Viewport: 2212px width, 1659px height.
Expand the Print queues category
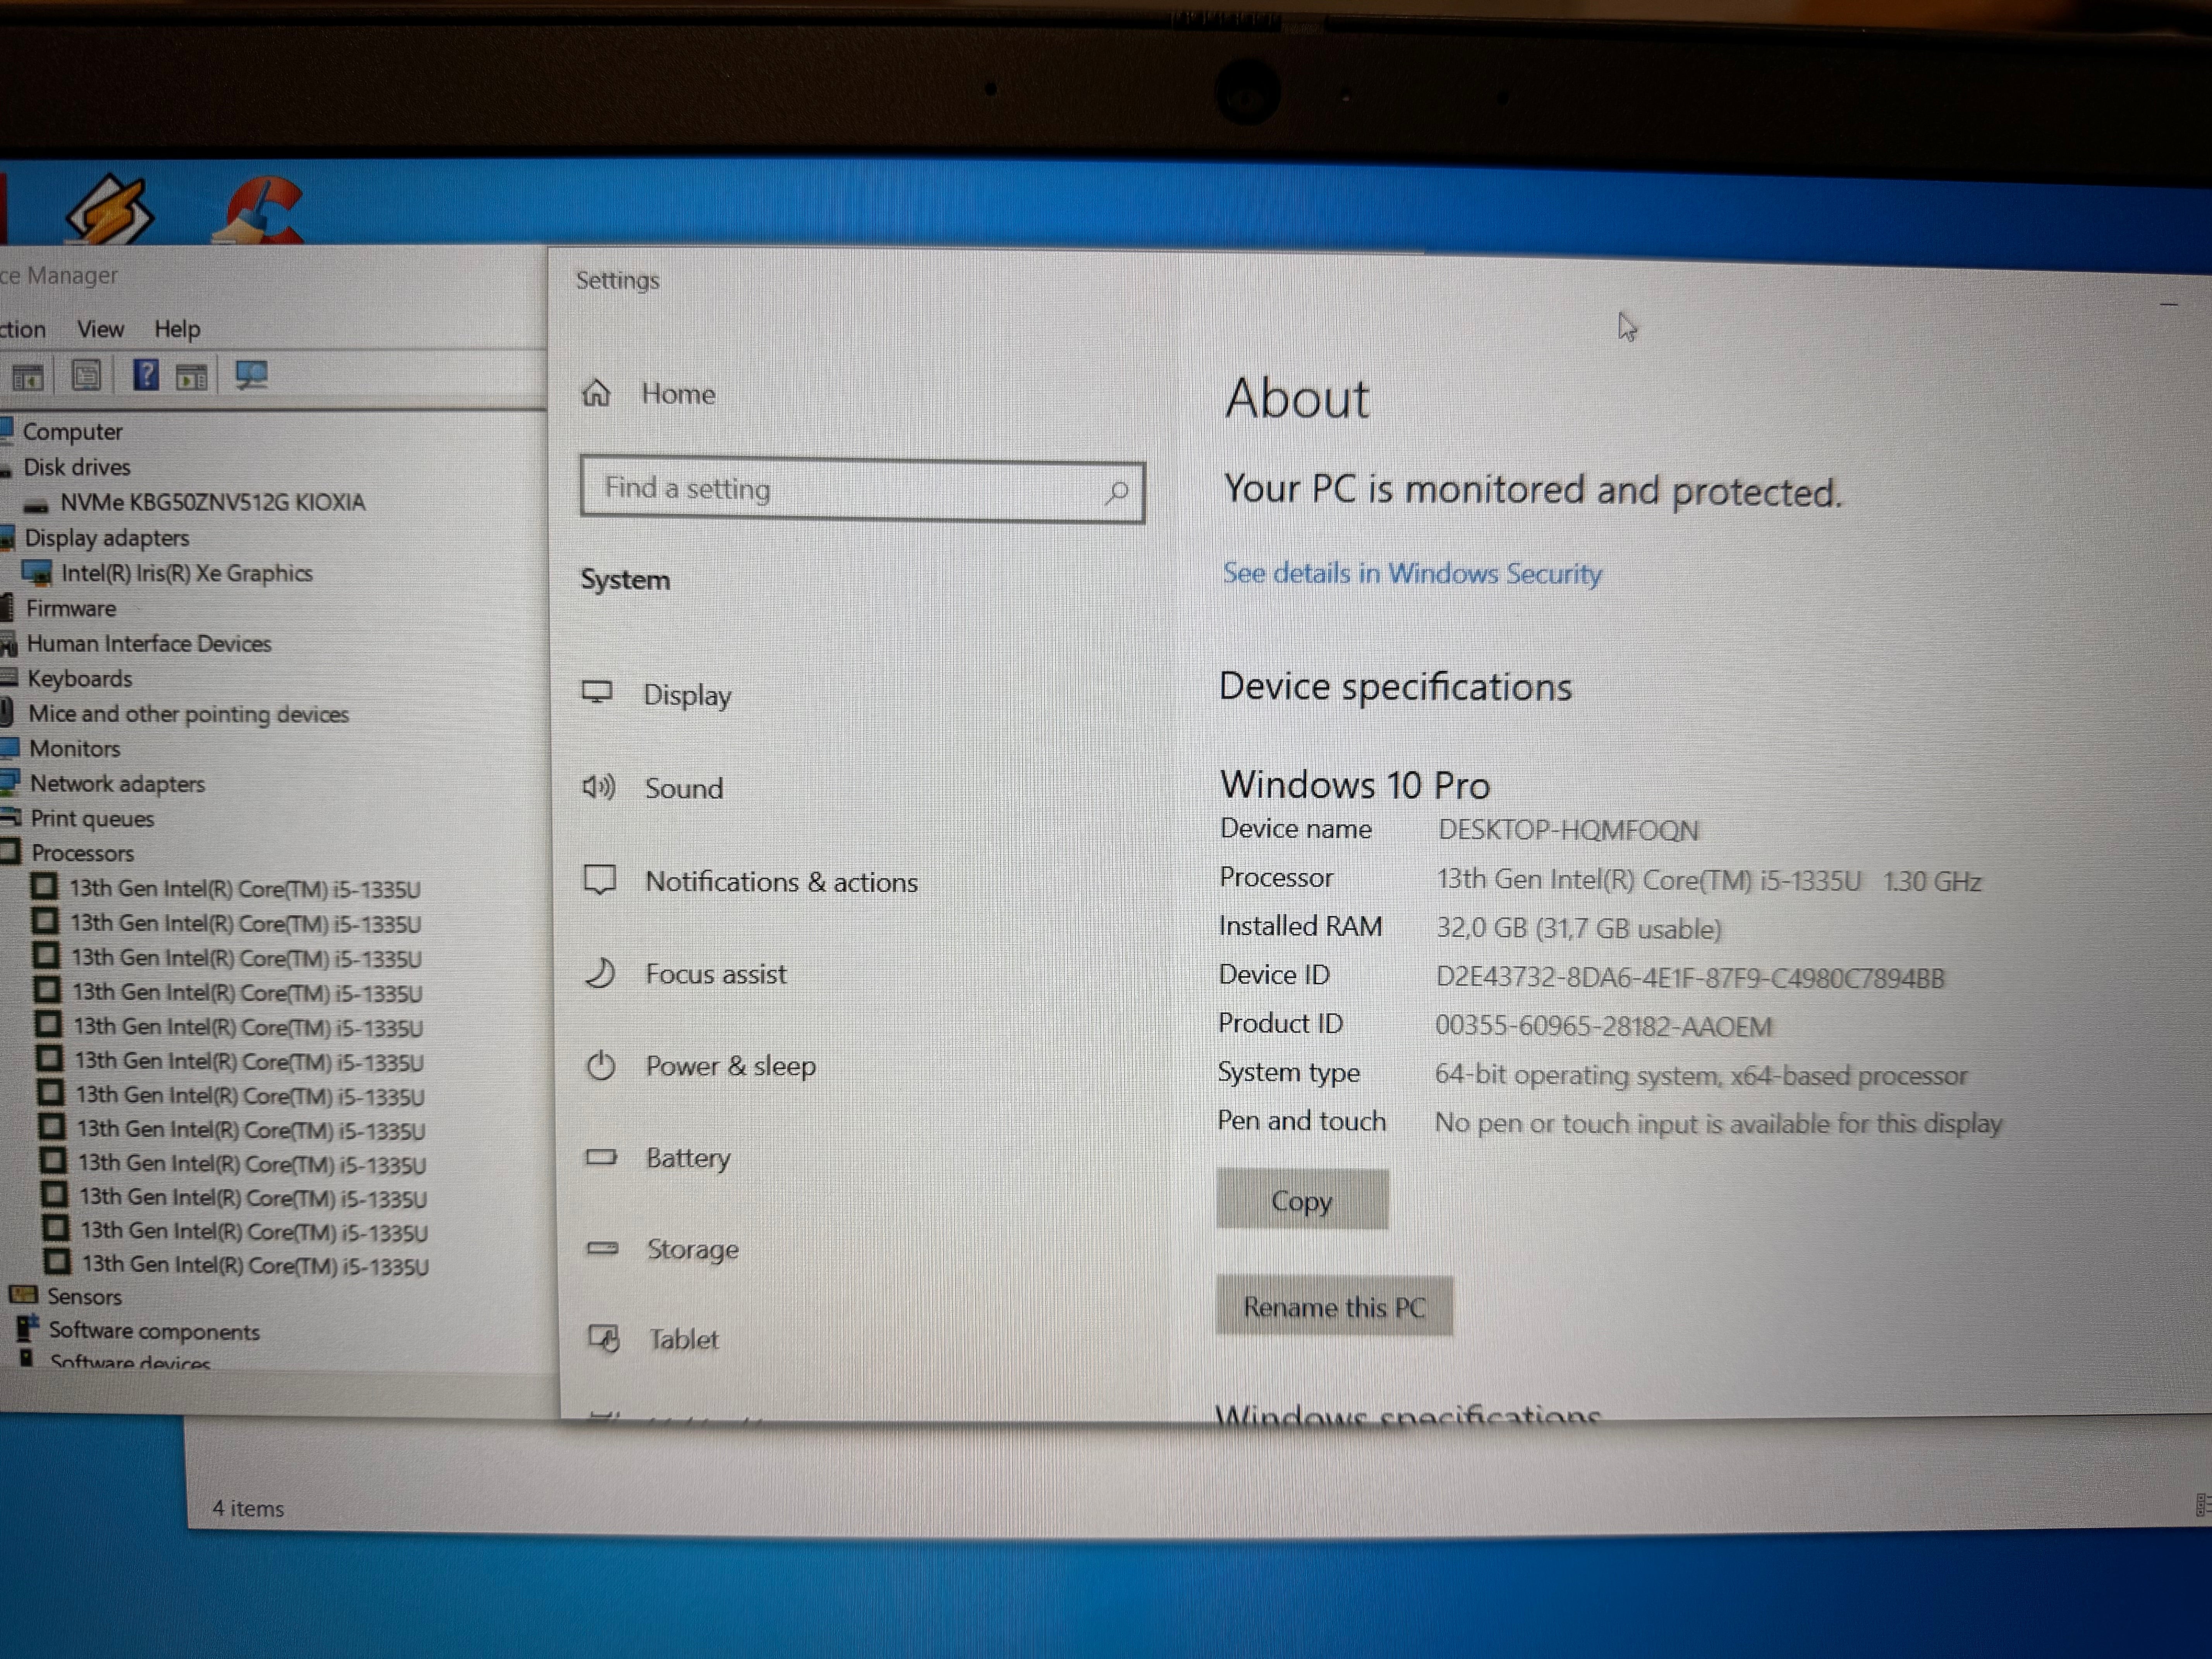[92, 819]
